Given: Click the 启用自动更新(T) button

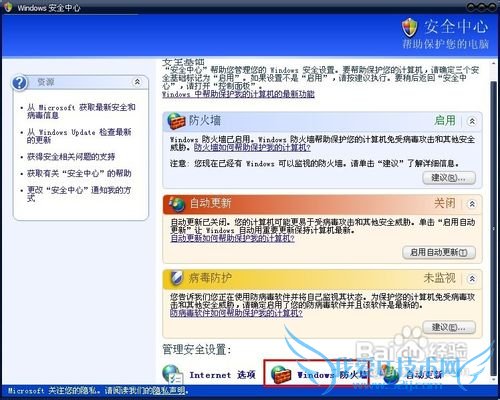Looking at the screenshot, I should coord(439,252).
